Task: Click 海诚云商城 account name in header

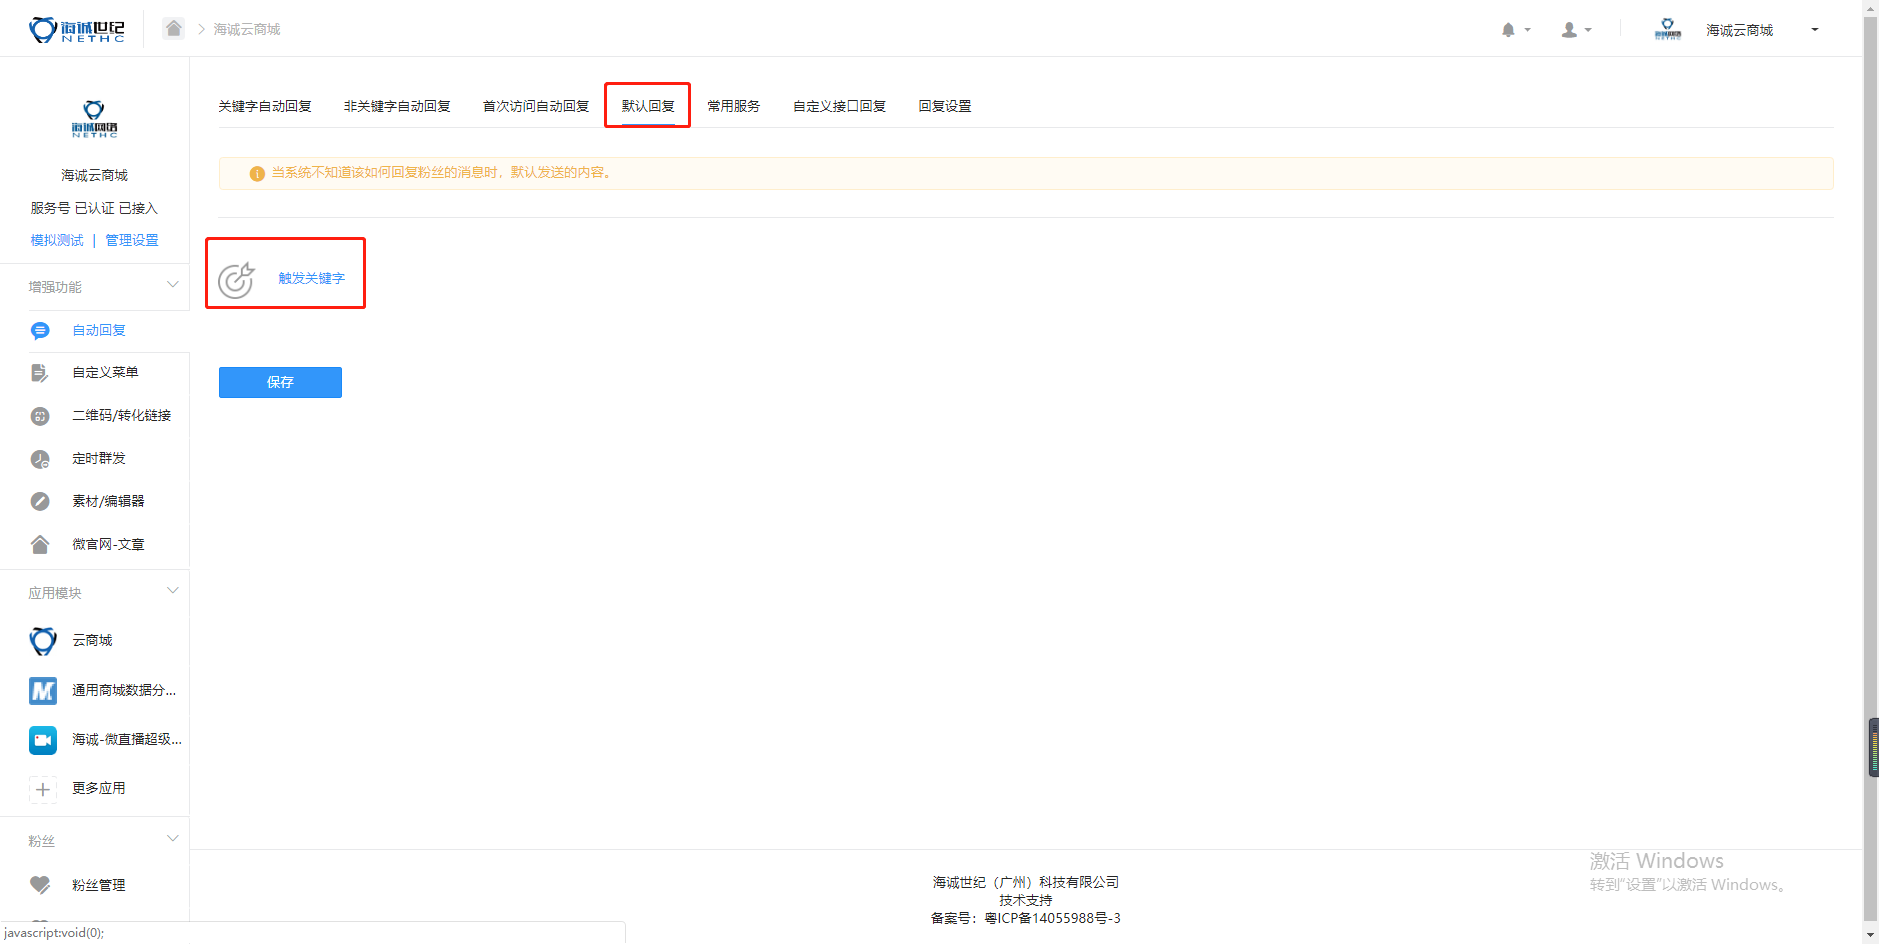Action: pos(1740,30)
